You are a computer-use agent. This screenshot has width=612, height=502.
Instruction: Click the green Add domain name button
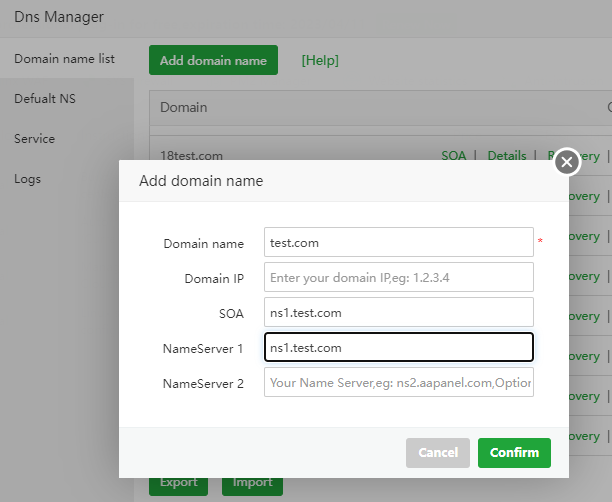213,60
